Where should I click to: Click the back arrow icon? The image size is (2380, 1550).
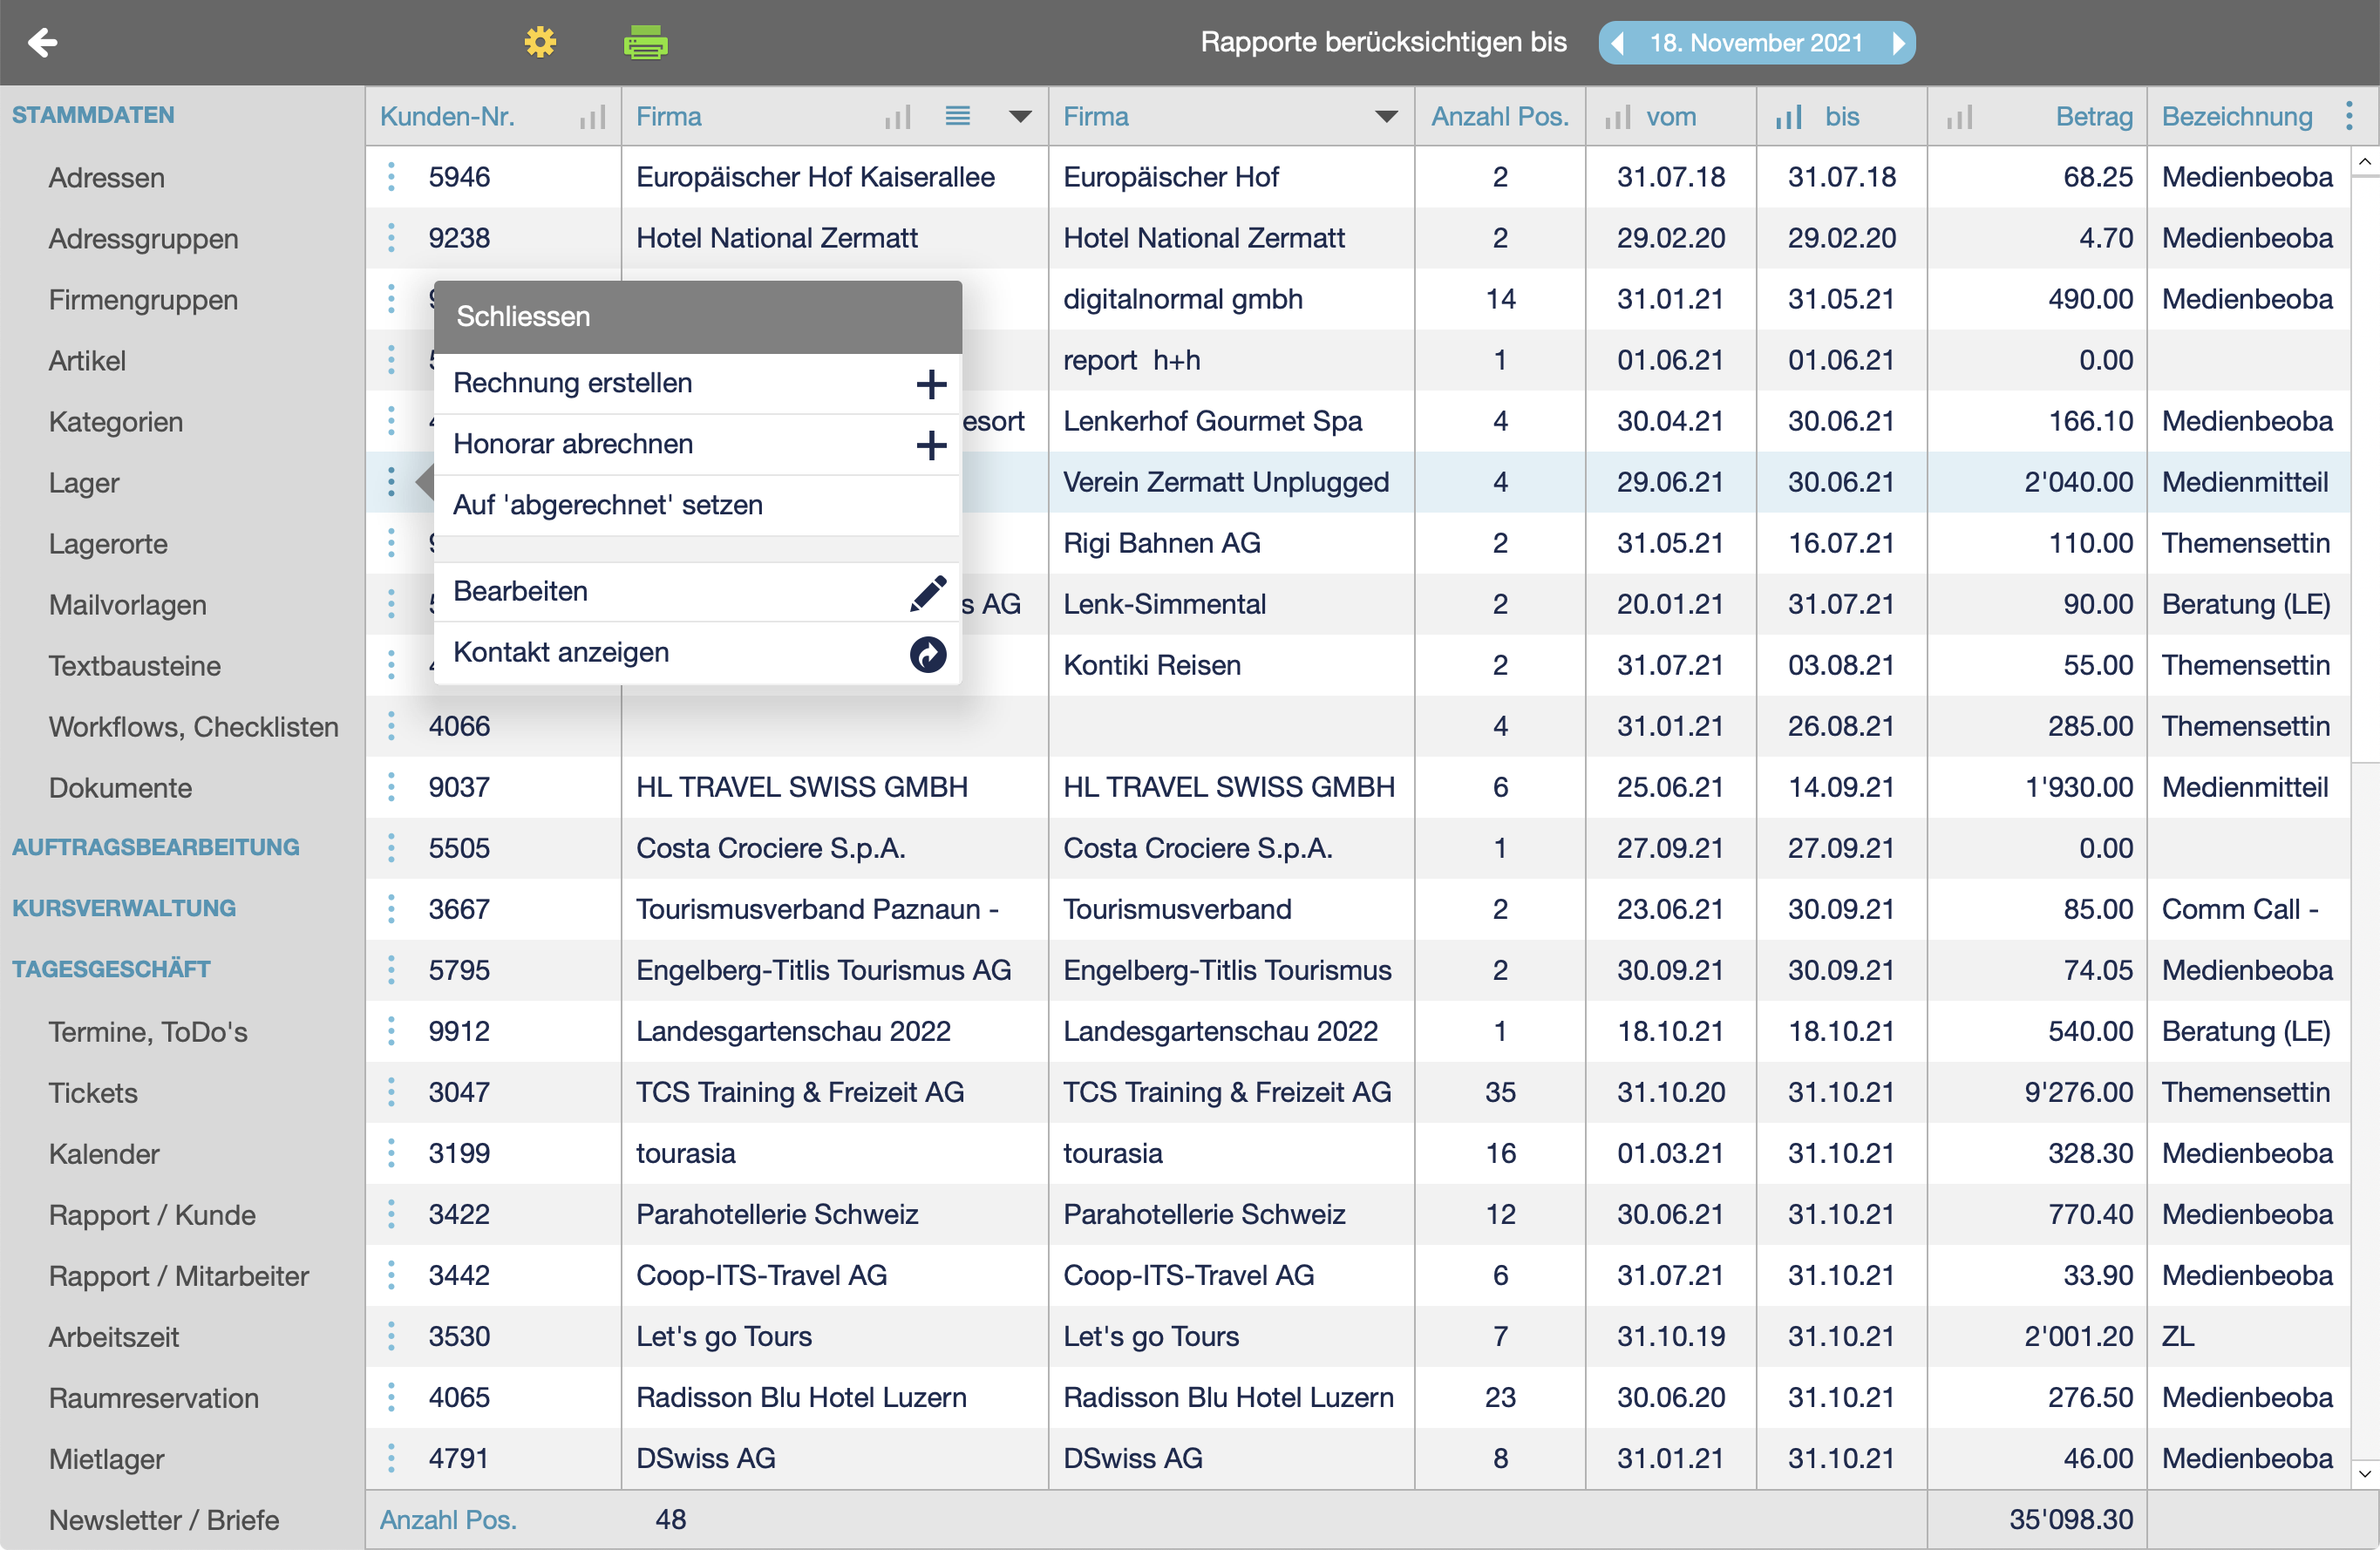pos(42,42)
